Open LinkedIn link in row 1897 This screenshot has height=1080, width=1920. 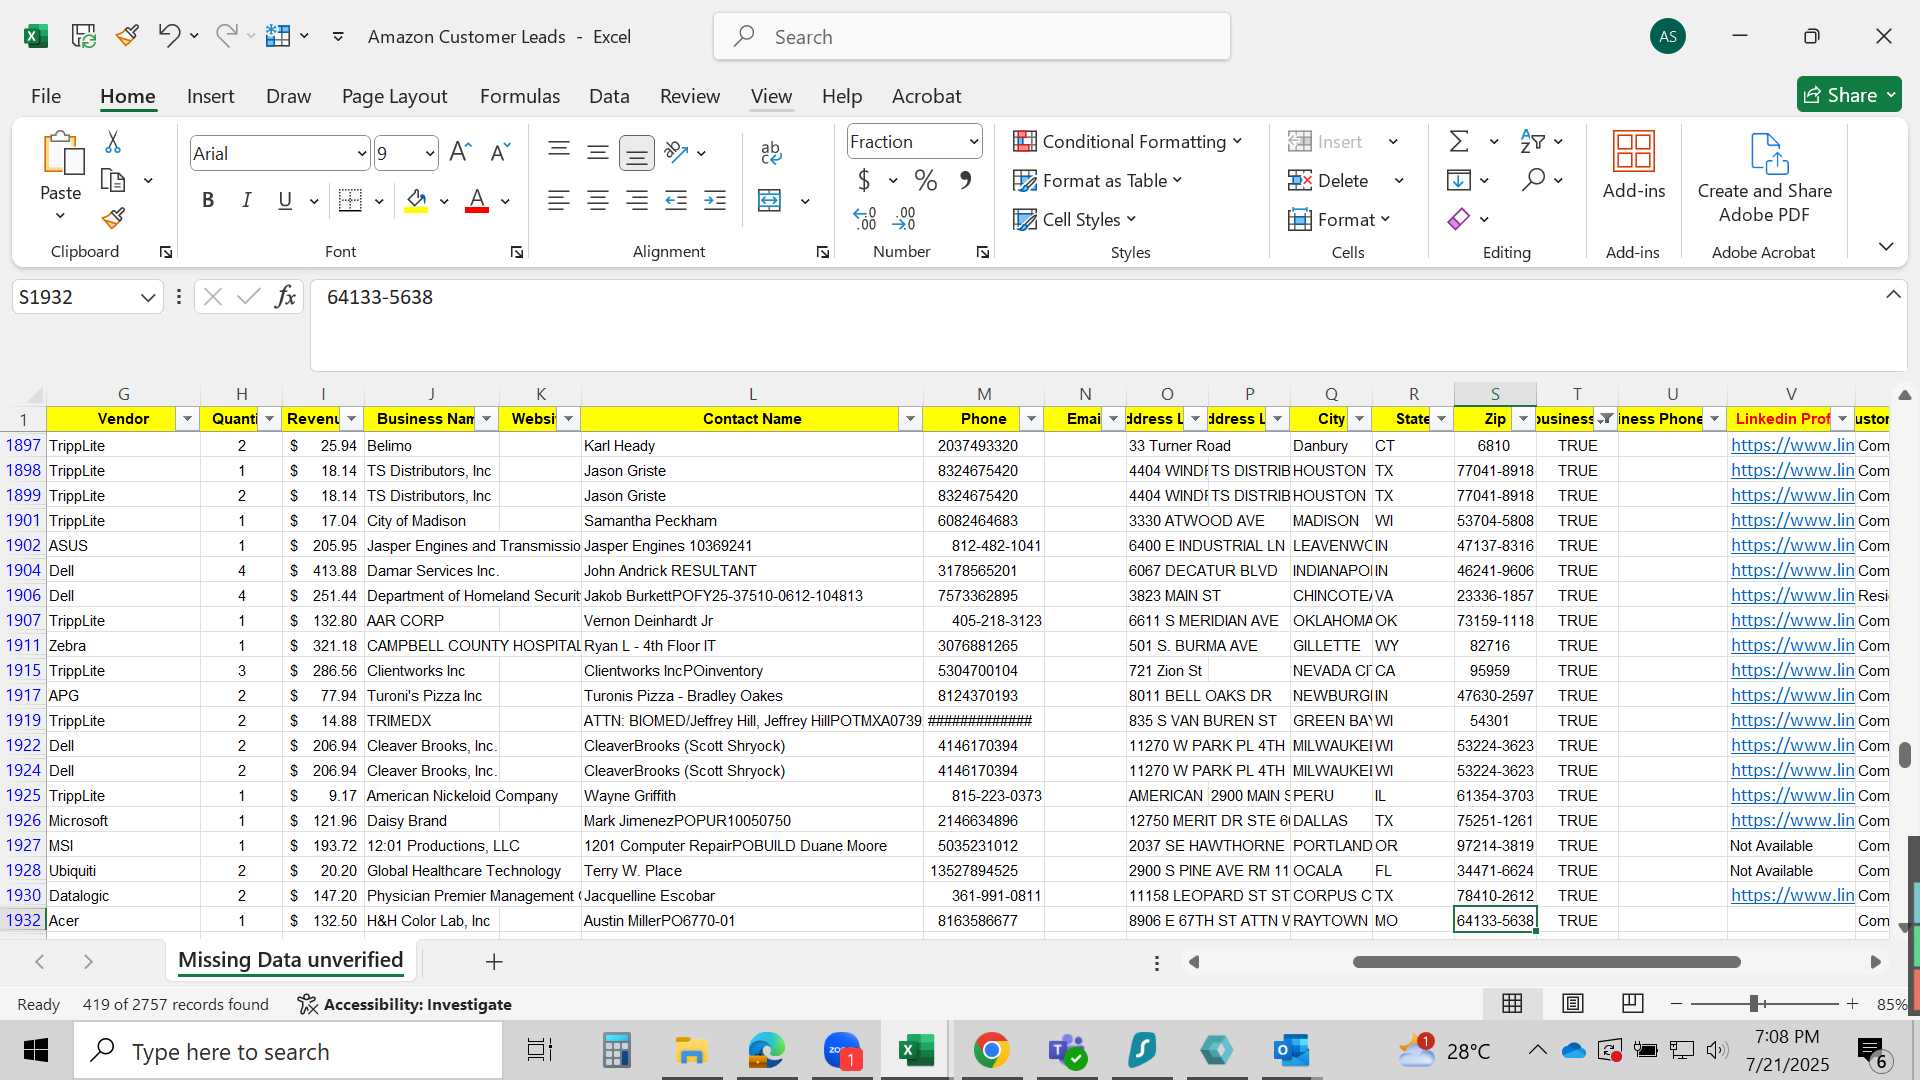1792,445
